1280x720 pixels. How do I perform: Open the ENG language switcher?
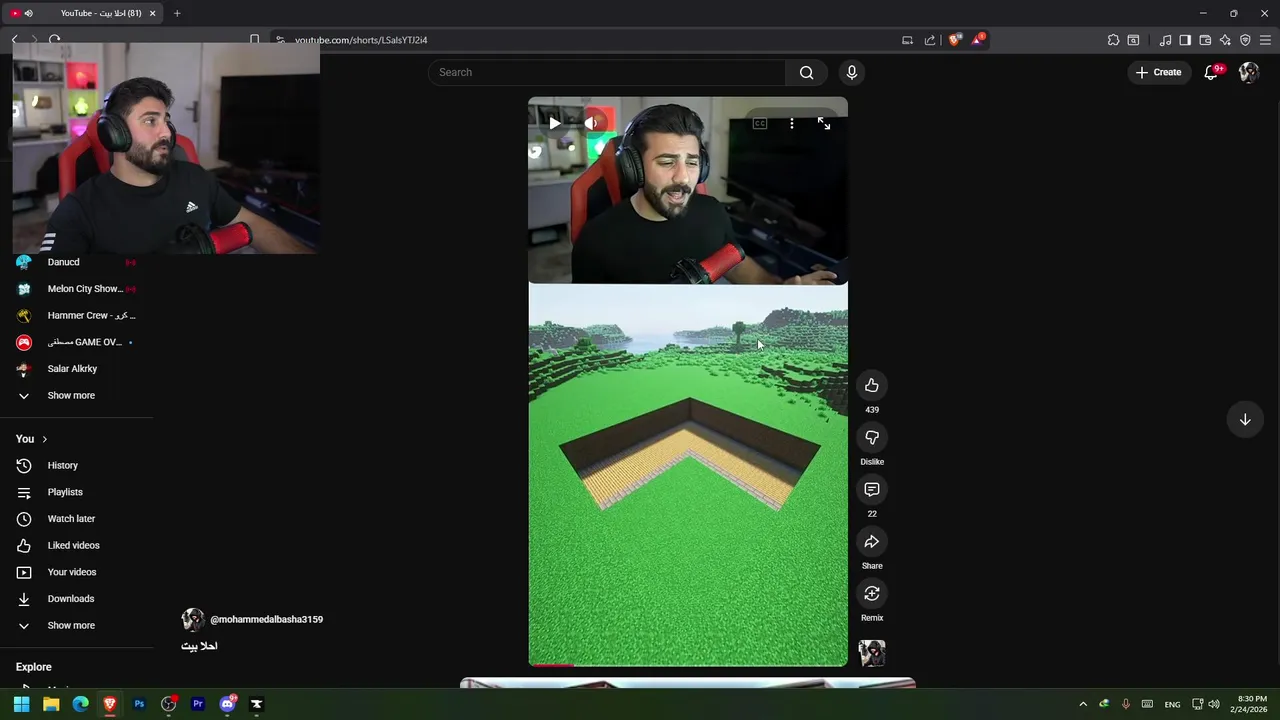point(1172,704)
